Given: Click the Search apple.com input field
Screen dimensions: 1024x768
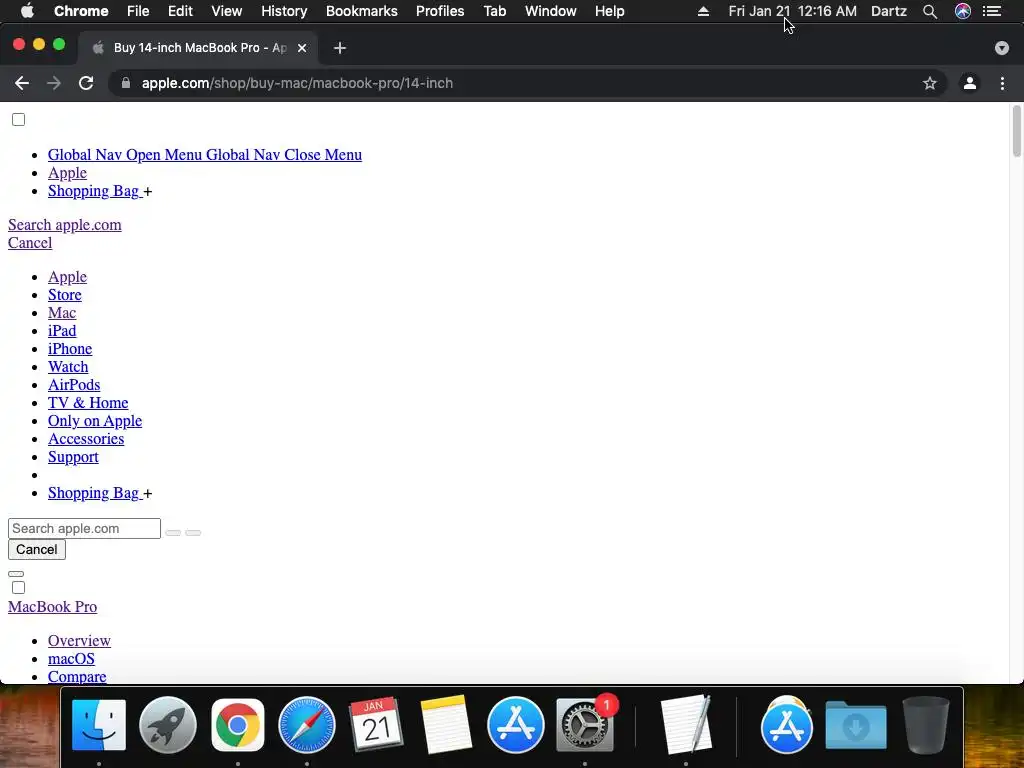Looking at the screenshot, I should (84, 528).
